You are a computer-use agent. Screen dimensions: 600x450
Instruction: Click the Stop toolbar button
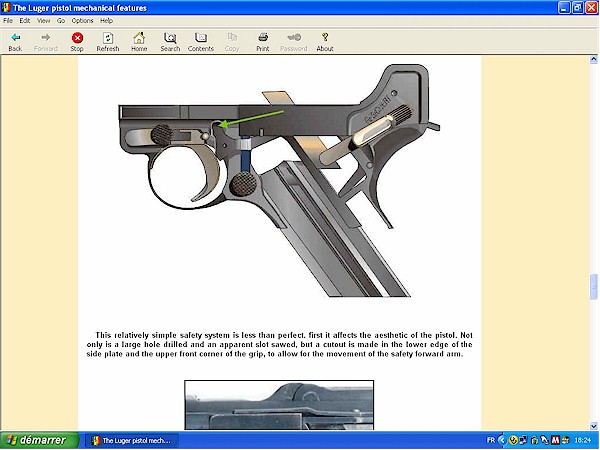coord(77,42)
